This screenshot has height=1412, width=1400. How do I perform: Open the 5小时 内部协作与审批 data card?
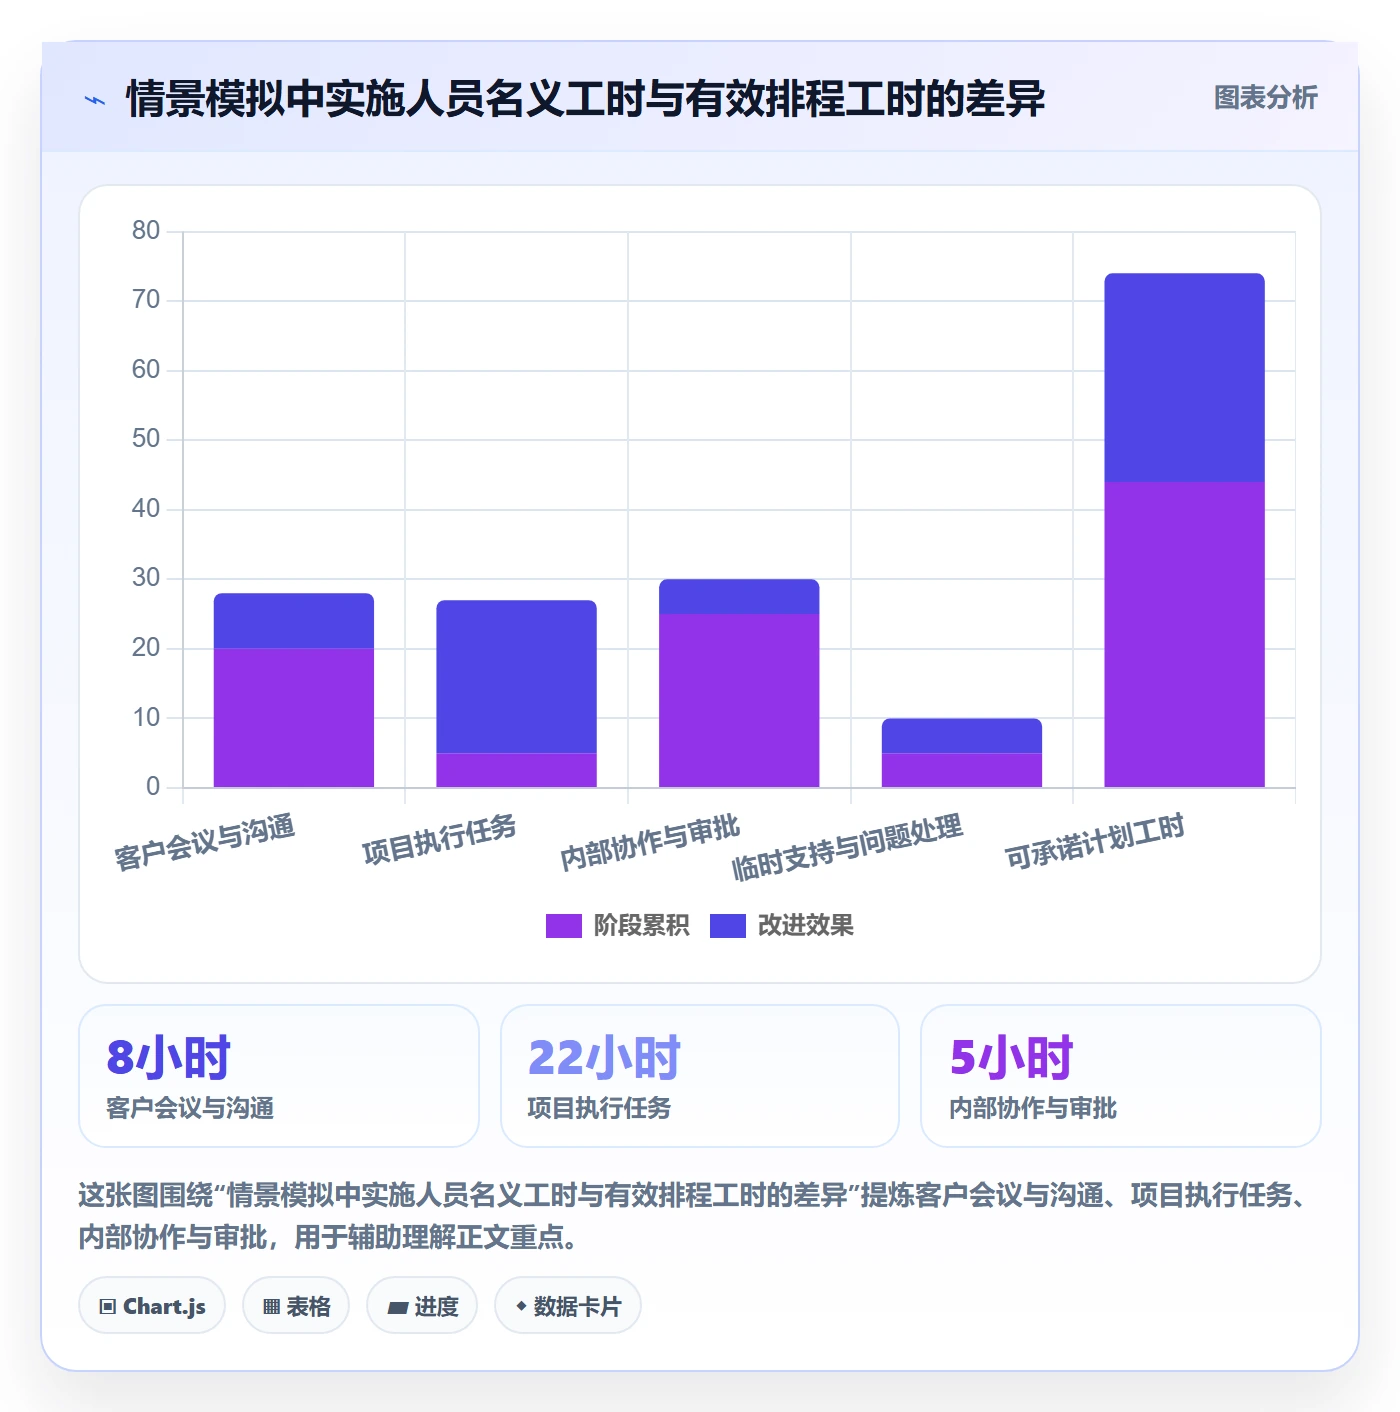[x=1121, y=1076]
